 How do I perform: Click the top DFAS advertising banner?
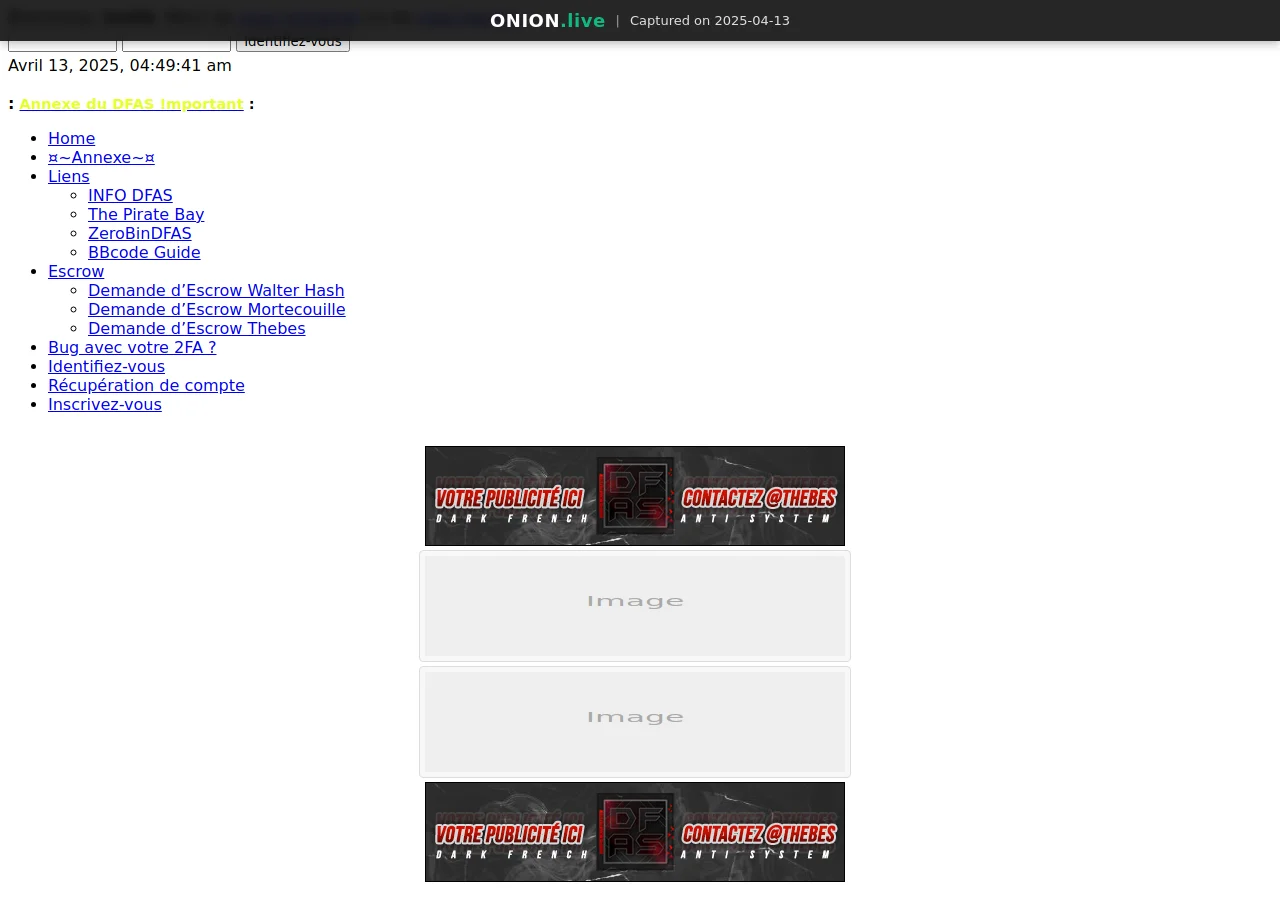634,495
